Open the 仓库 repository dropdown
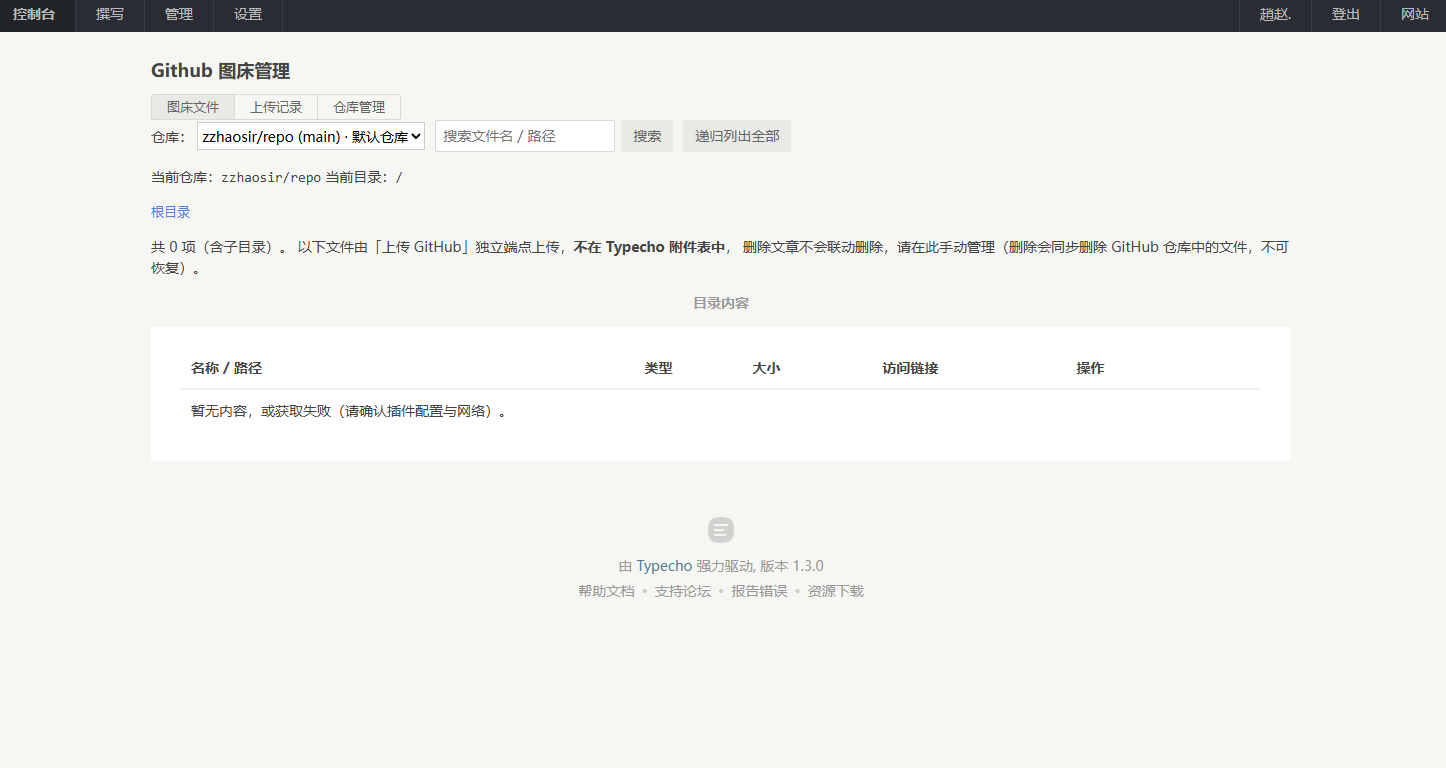The image size is (1446, 768). [x=311, y=136]
